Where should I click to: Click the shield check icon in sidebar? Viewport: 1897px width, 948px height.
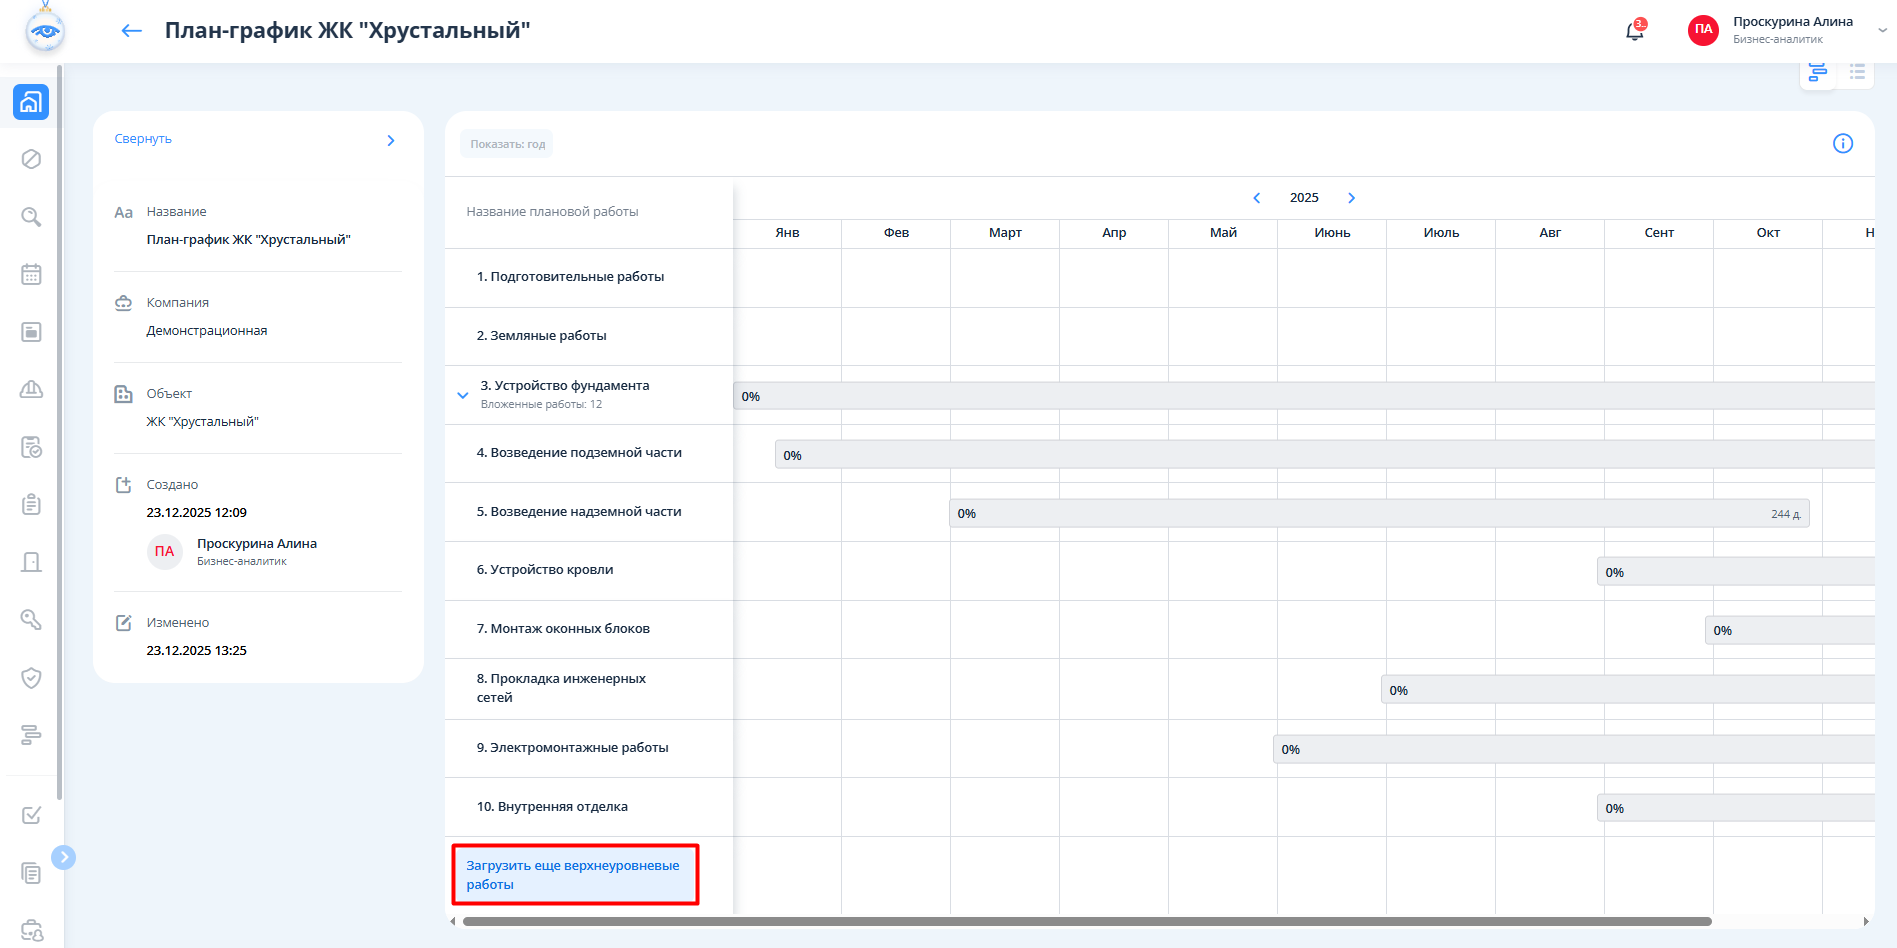click(x=31, y=678)
